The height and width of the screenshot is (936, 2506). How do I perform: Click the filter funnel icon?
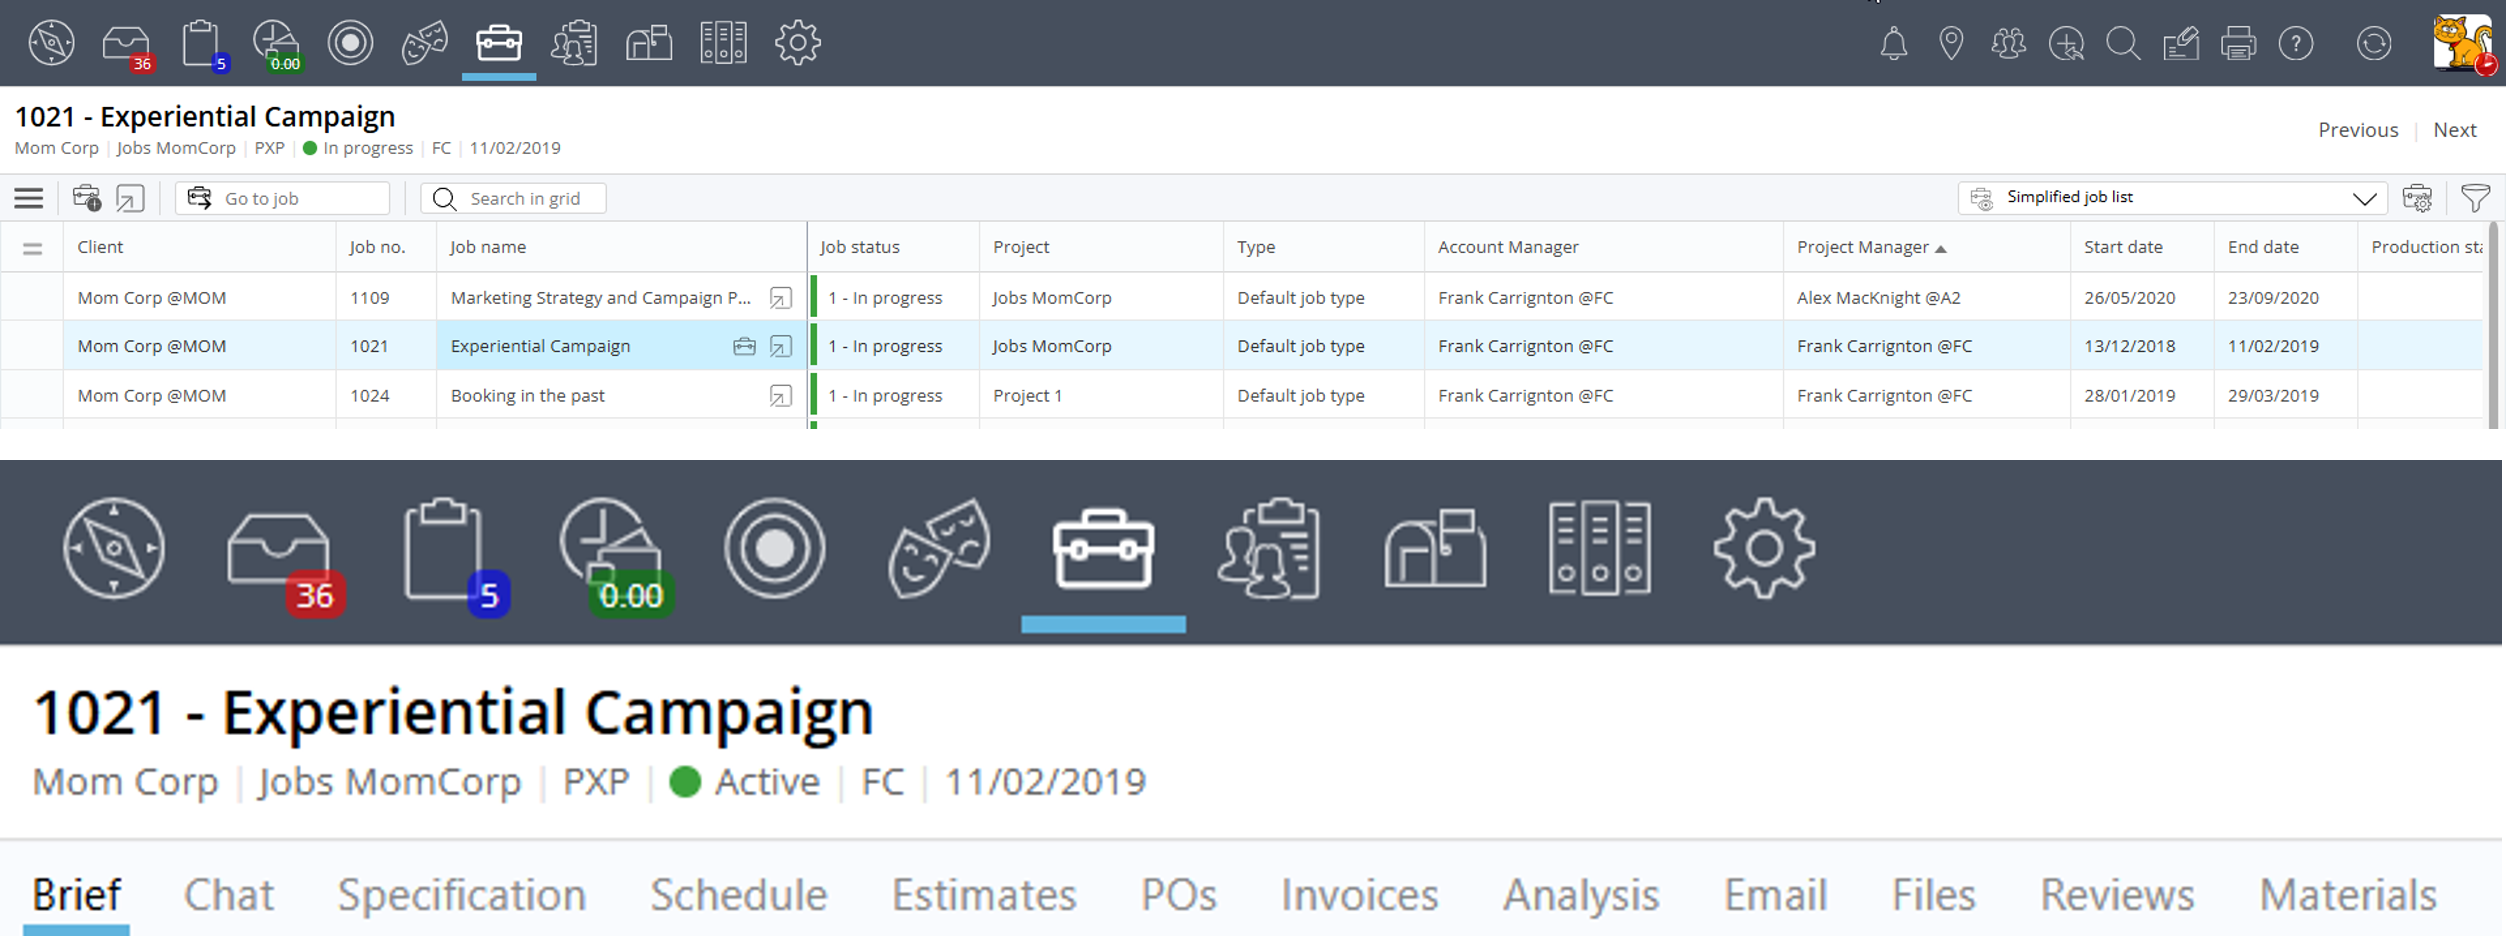pyautogui.click(x=2475, y=198)
